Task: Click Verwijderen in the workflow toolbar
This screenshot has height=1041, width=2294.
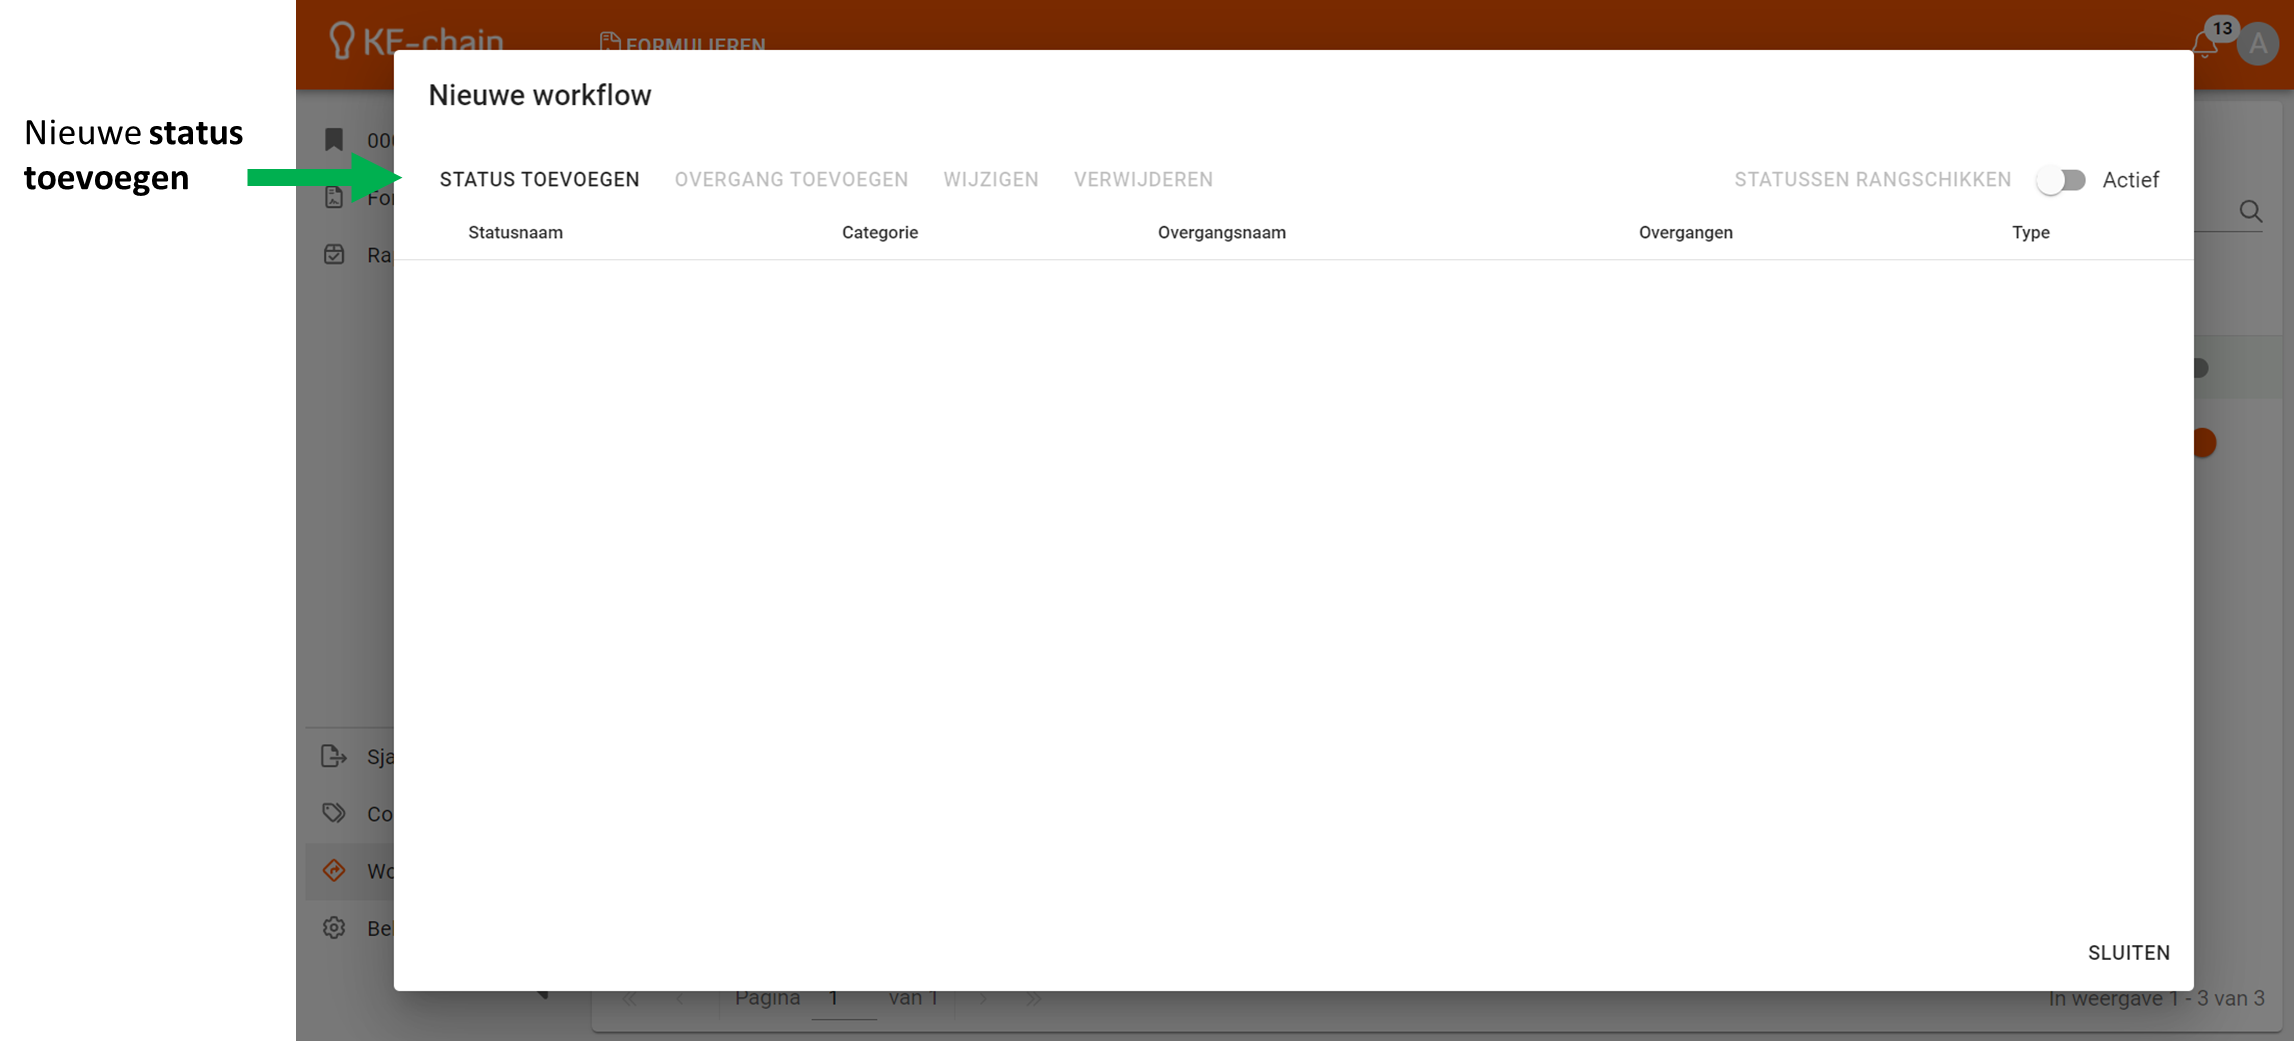Action: click(1143, 180)
